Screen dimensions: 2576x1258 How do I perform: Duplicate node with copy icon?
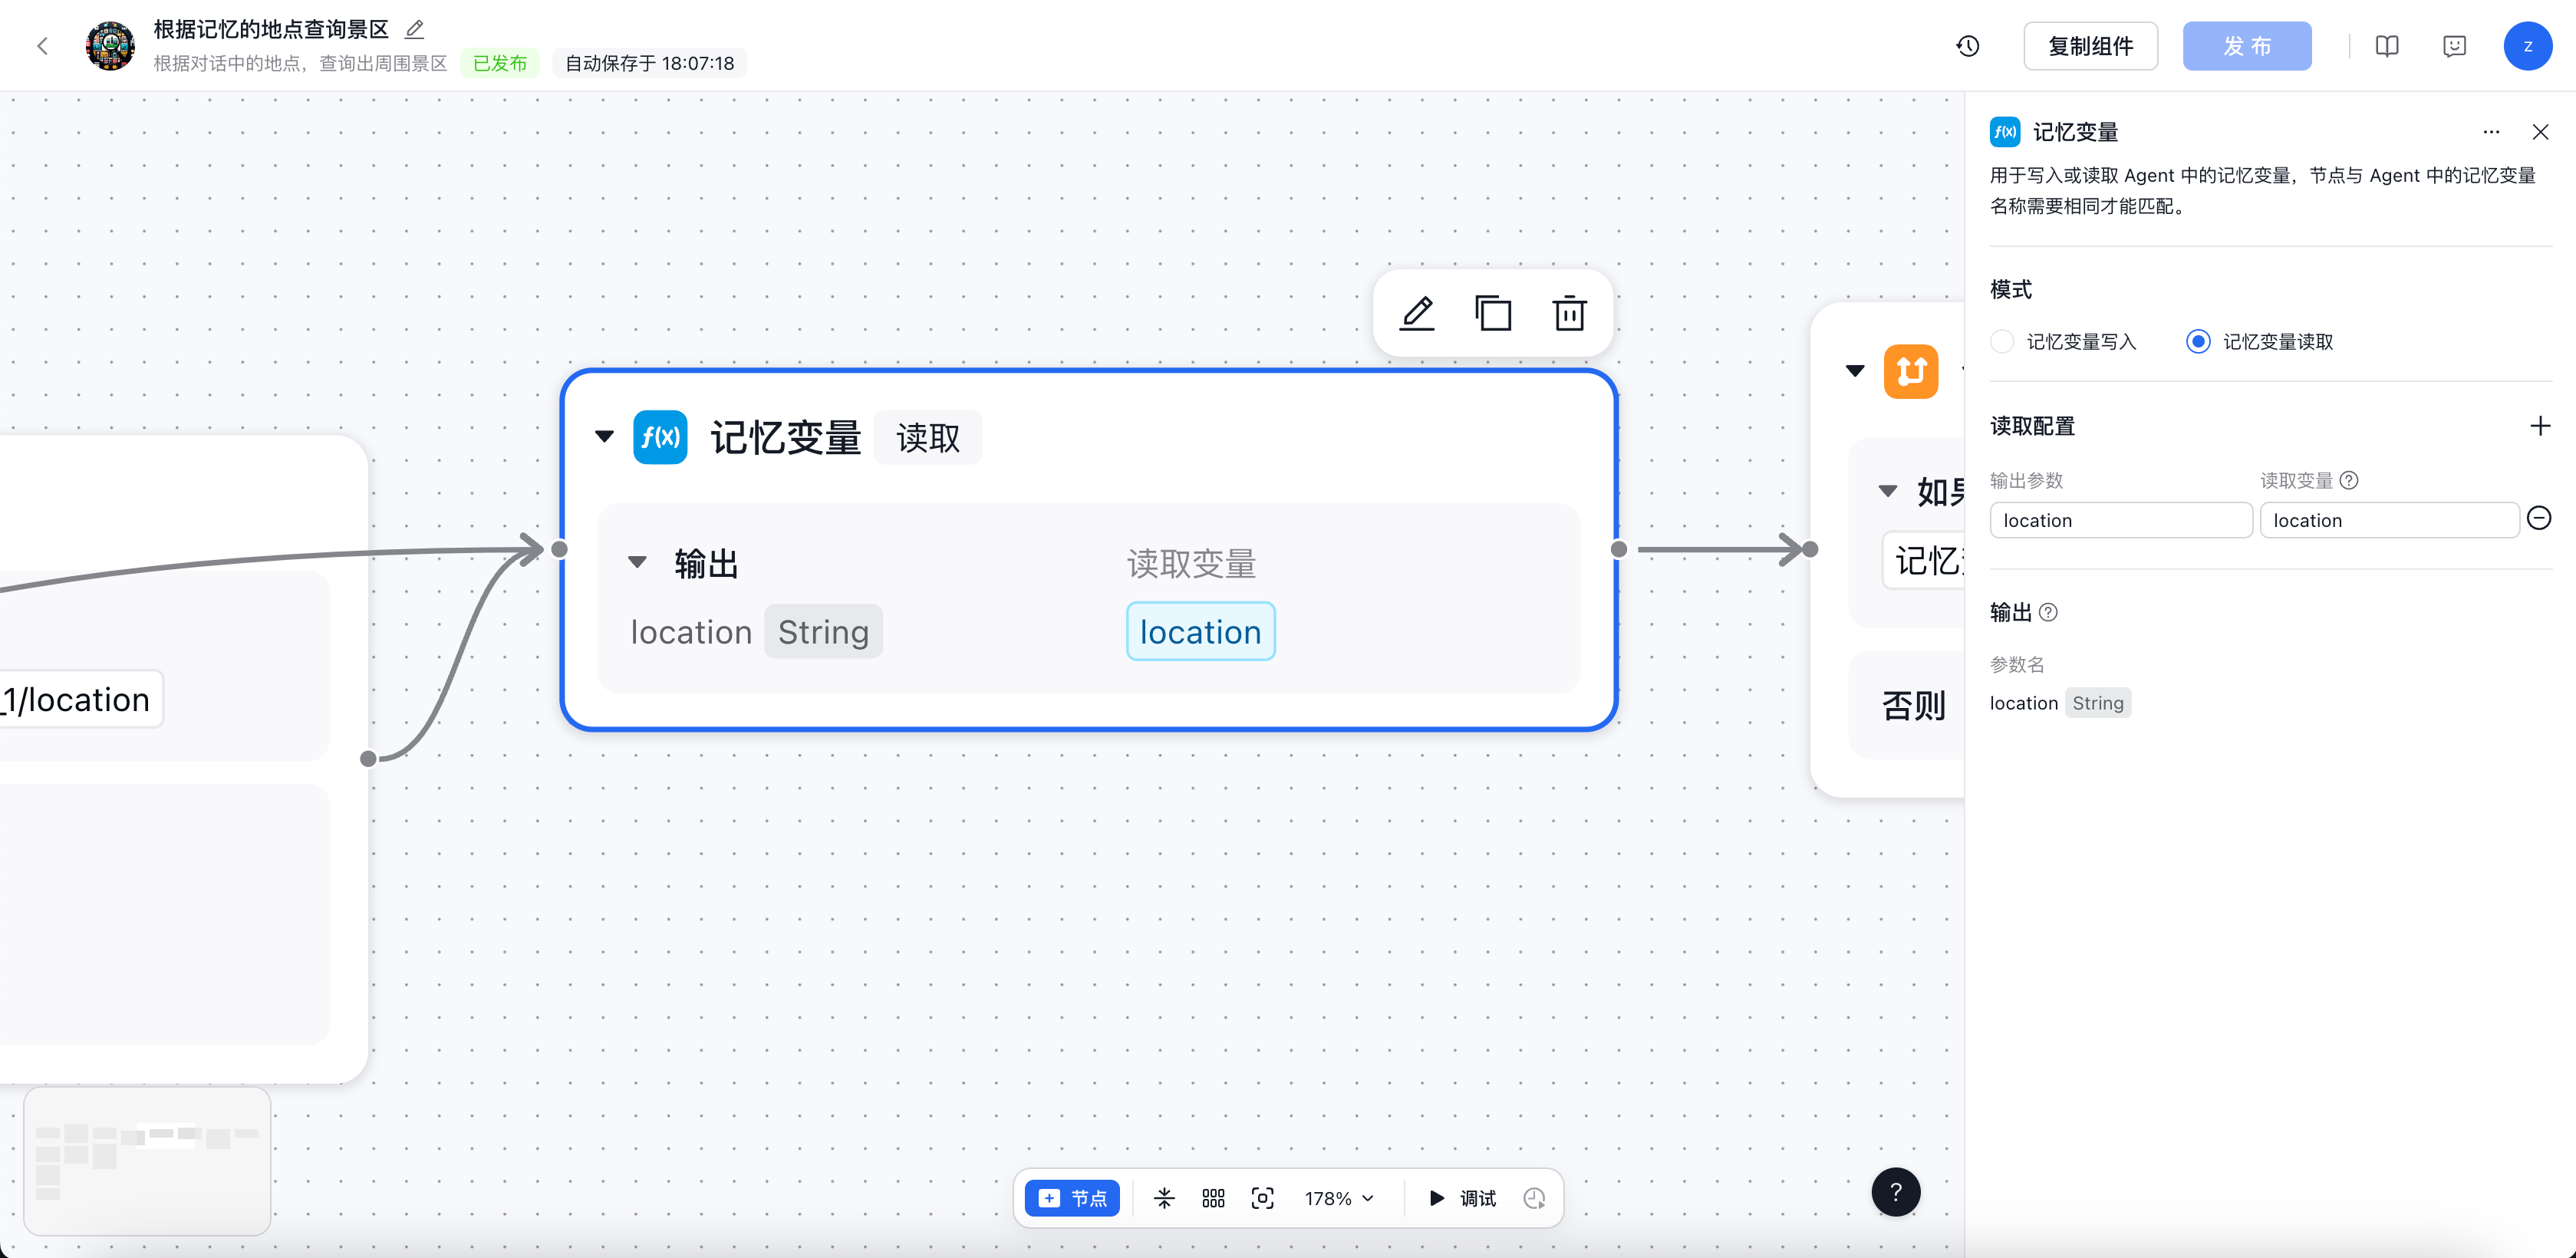[x=1493, y=314]
